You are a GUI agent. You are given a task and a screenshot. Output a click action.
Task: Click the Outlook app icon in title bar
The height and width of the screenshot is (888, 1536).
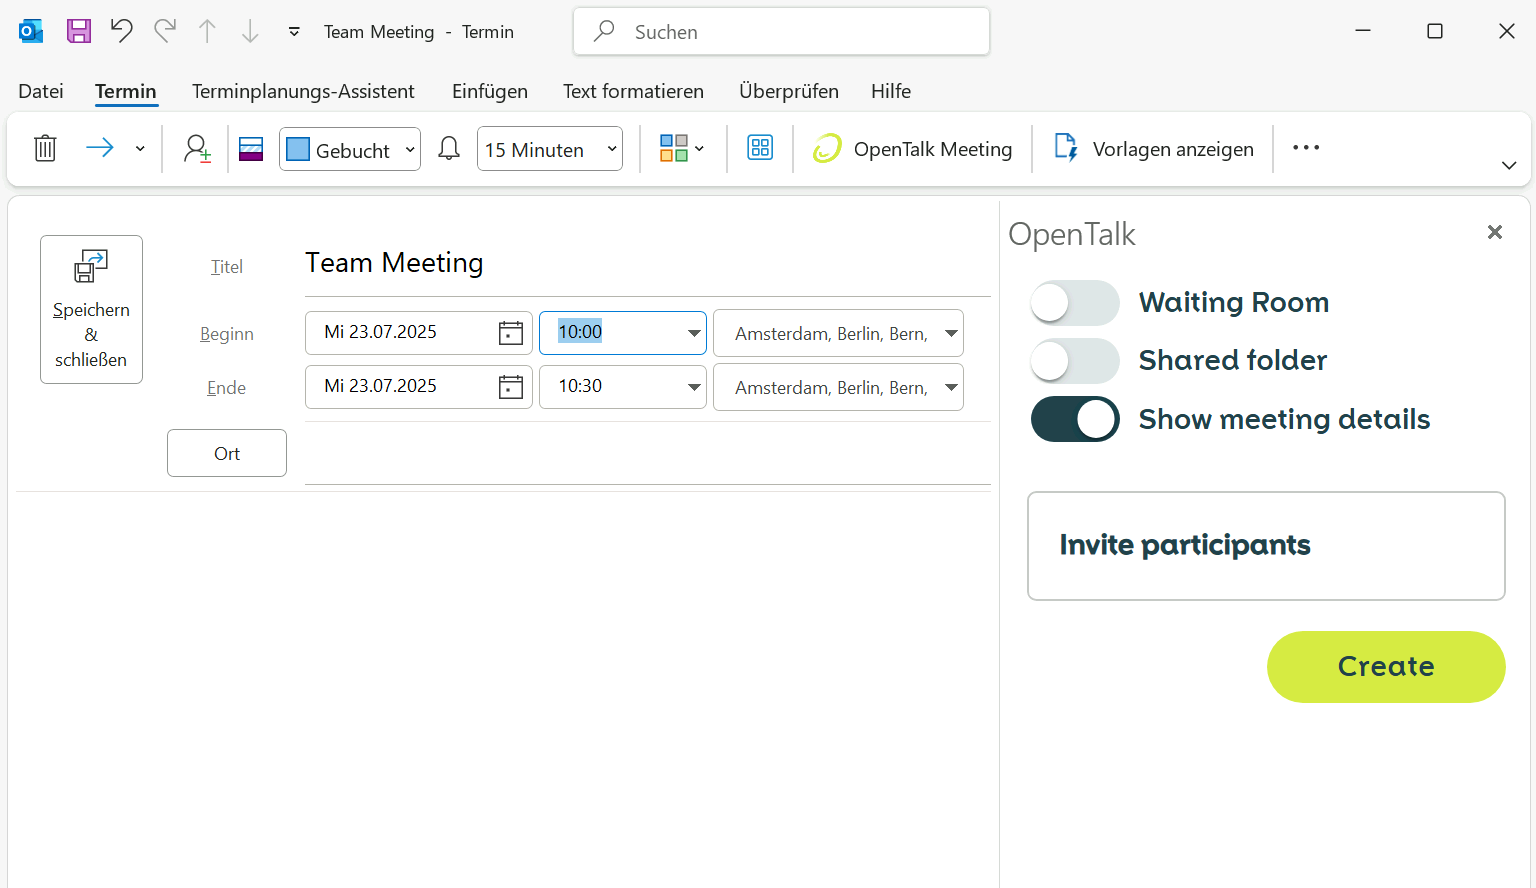click(x=31, y=31)
